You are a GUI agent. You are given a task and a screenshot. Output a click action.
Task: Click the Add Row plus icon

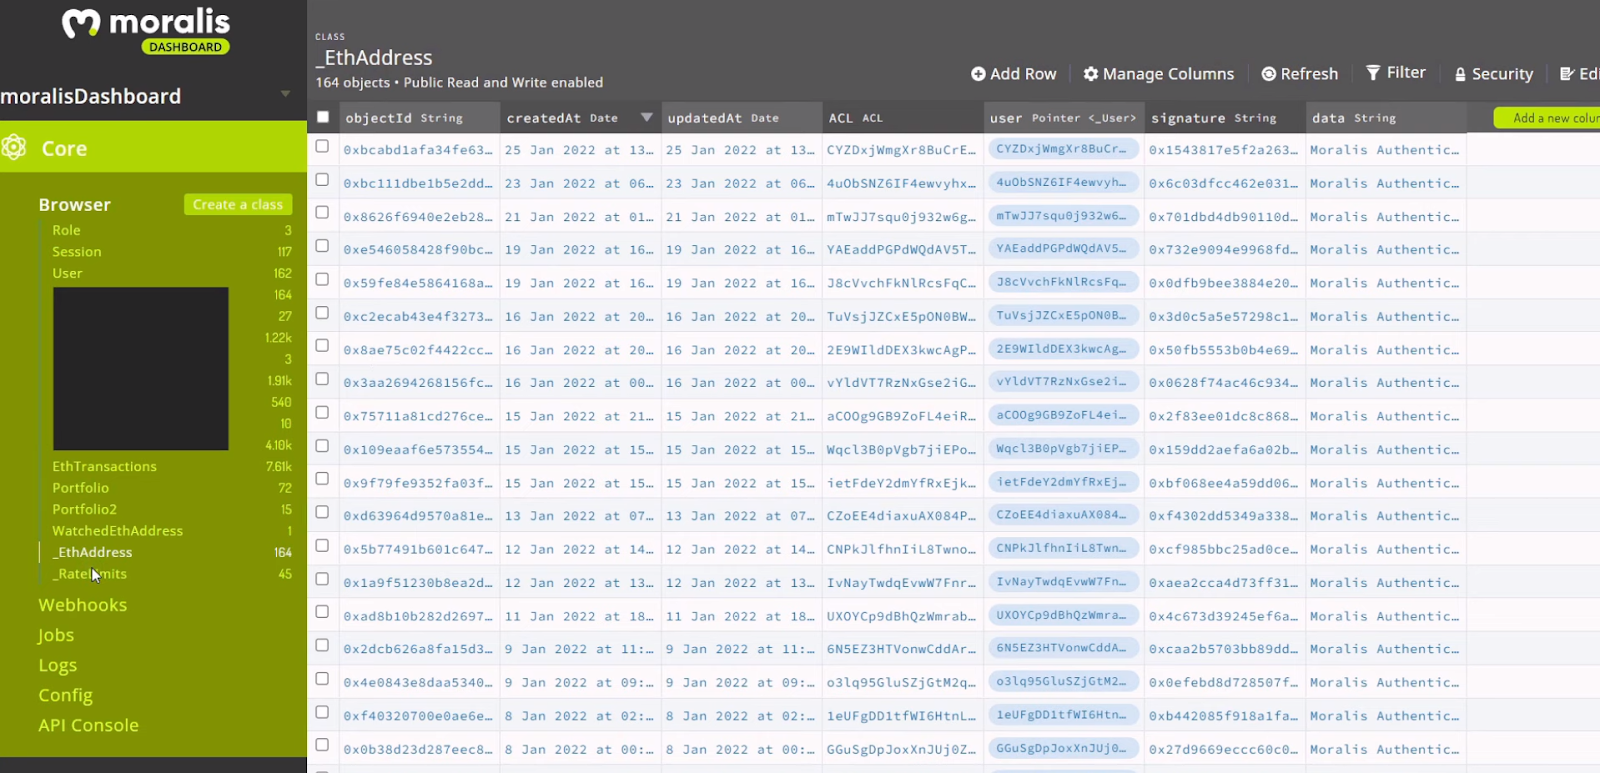(x=978, y=74)
